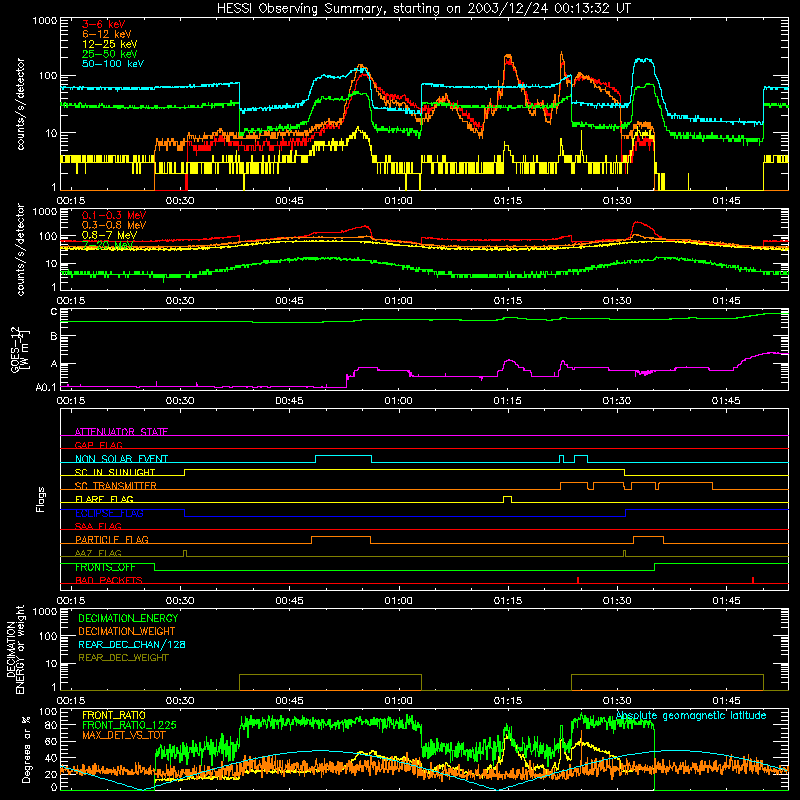
Task: Click the HESSI Observing Summary plot title
Action: click(423, 9)
